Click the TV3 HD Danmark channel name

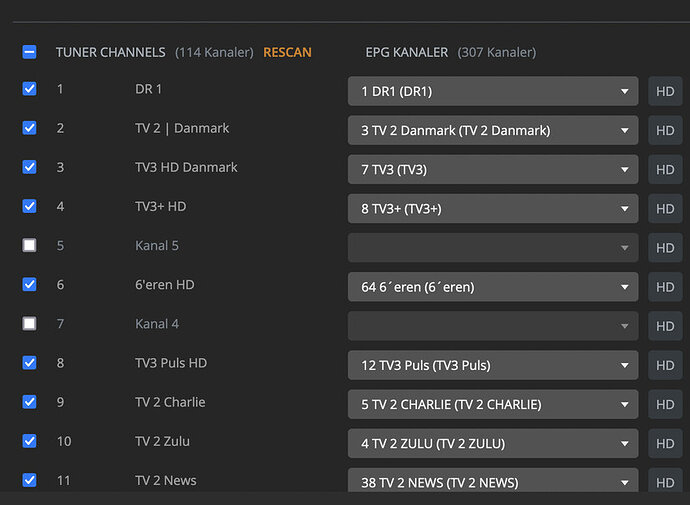186,167
